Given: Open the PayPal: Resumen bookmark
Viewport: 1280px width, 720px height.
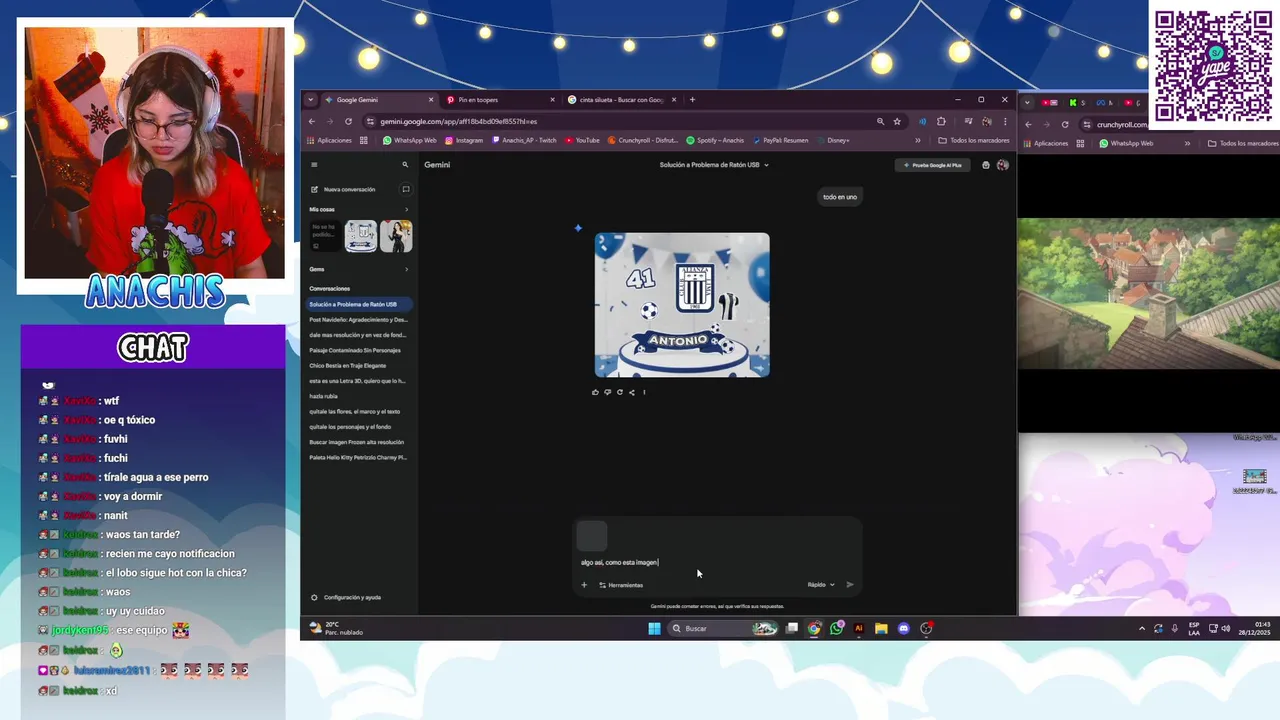Looking at the screenshot, I should coord(780,140).
